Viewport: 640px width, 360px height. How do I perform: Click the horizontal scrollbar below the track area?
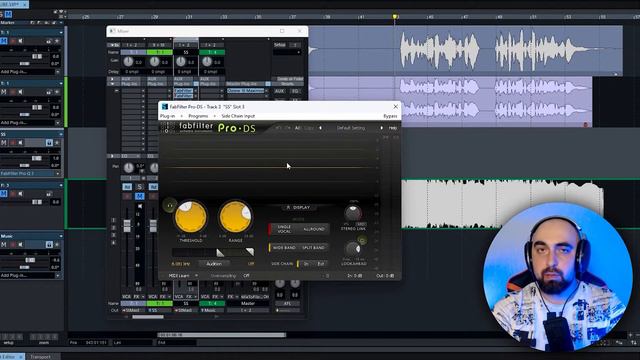222,335
